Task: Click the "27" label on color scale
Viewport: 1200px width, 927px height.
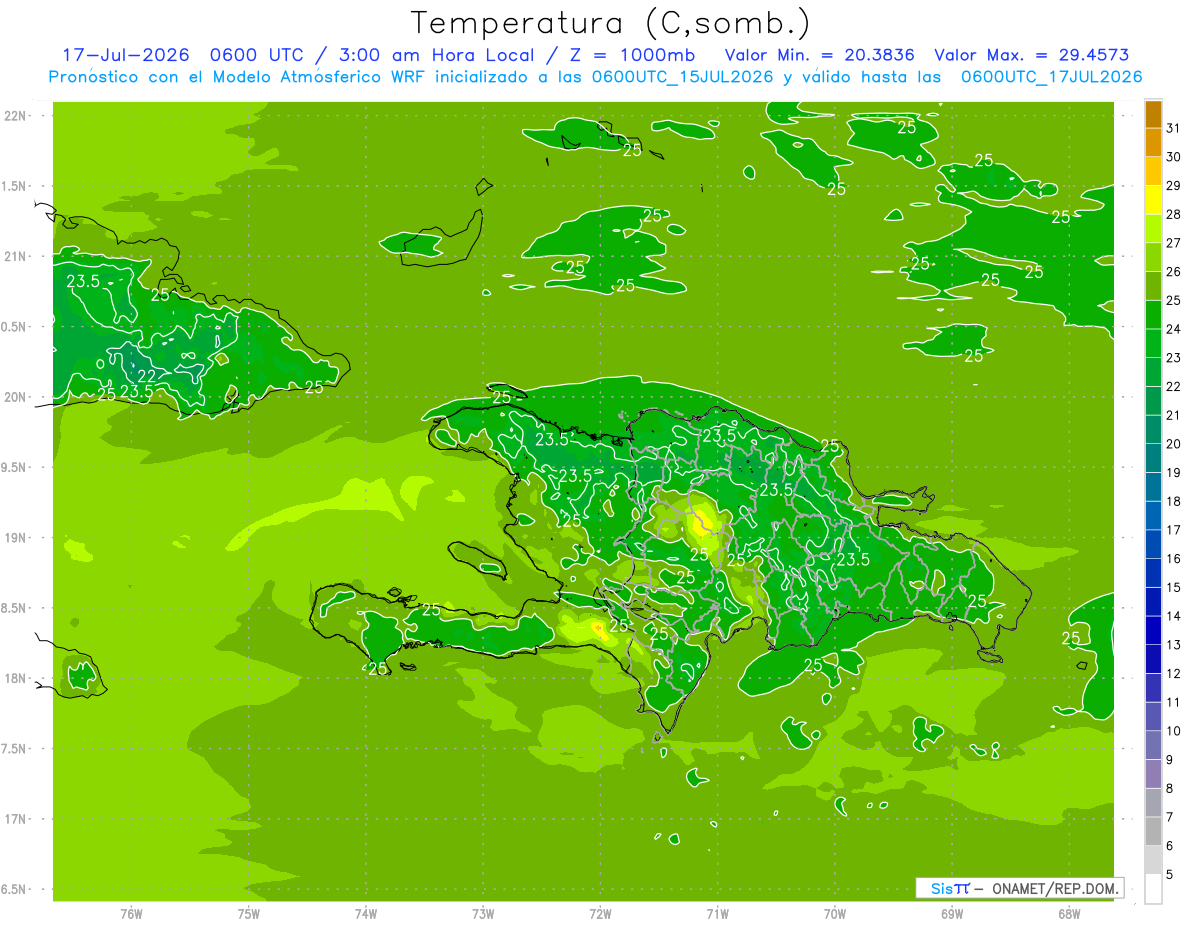Action: click(x=1174, y=243)
